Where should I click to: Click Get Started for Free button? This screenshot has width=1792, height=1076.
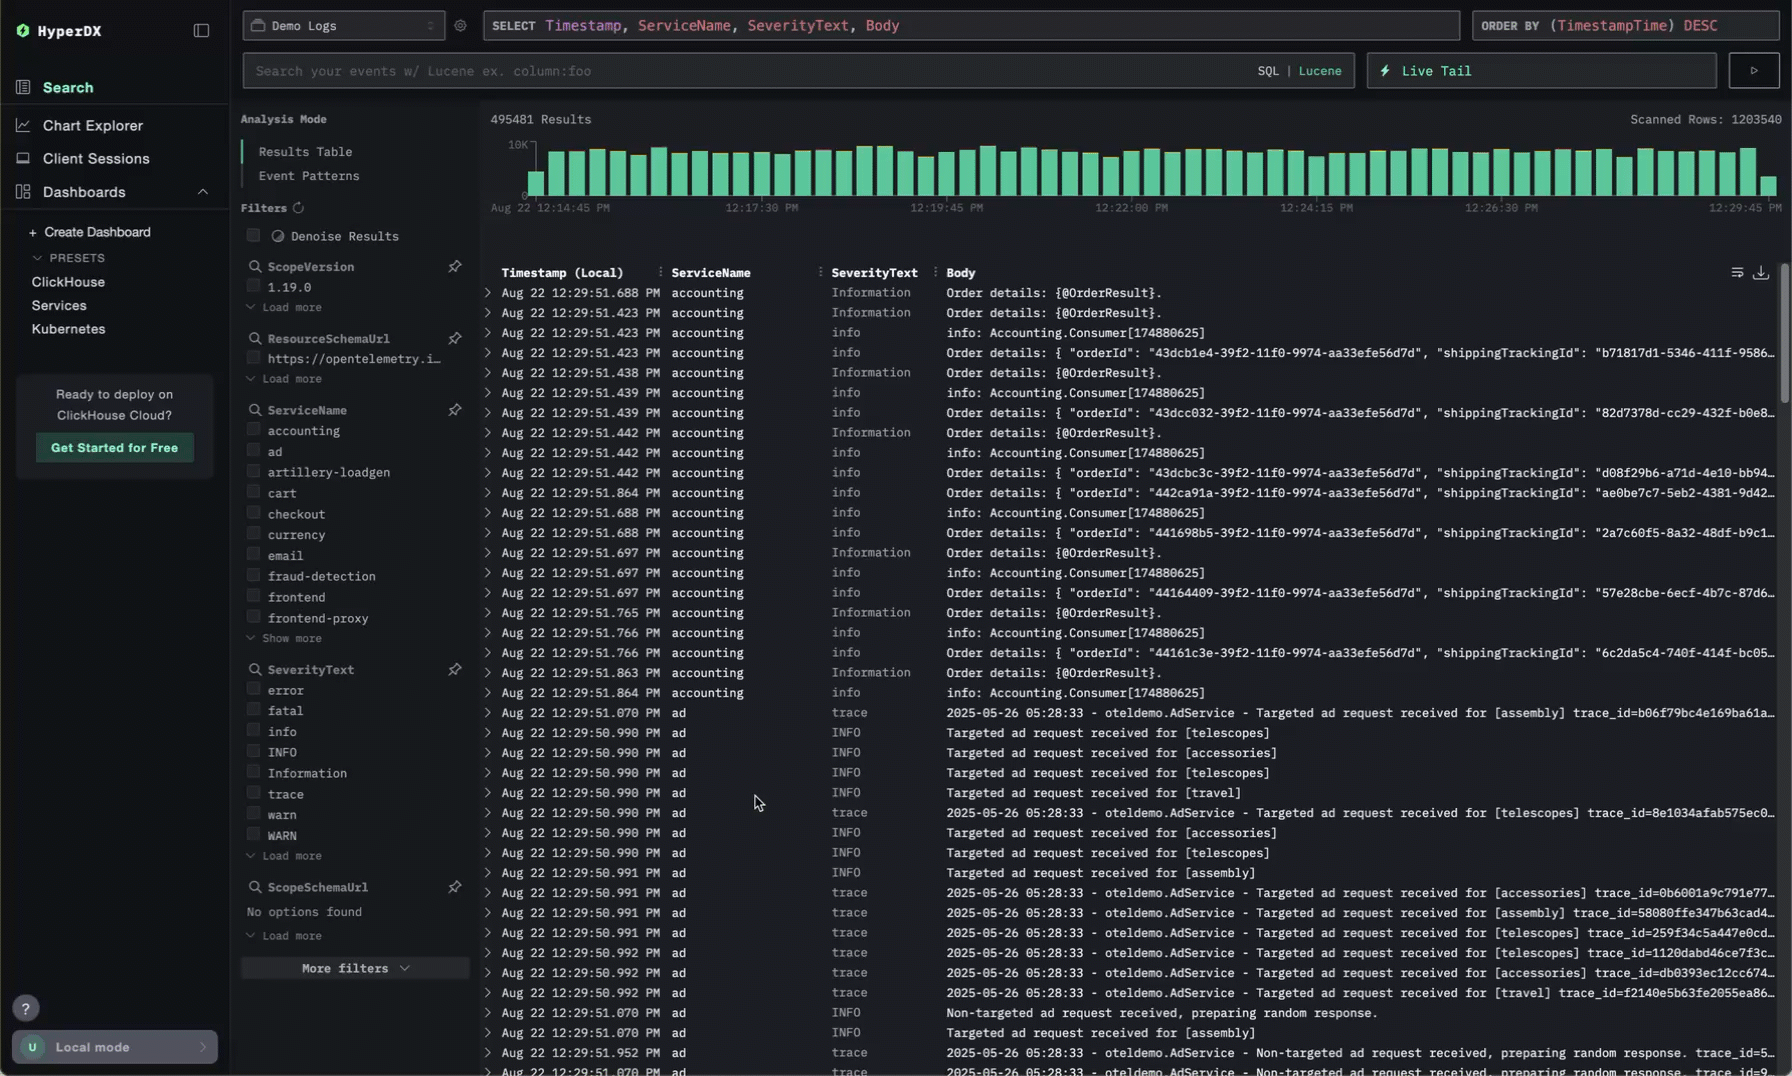(x=114, y=448)
